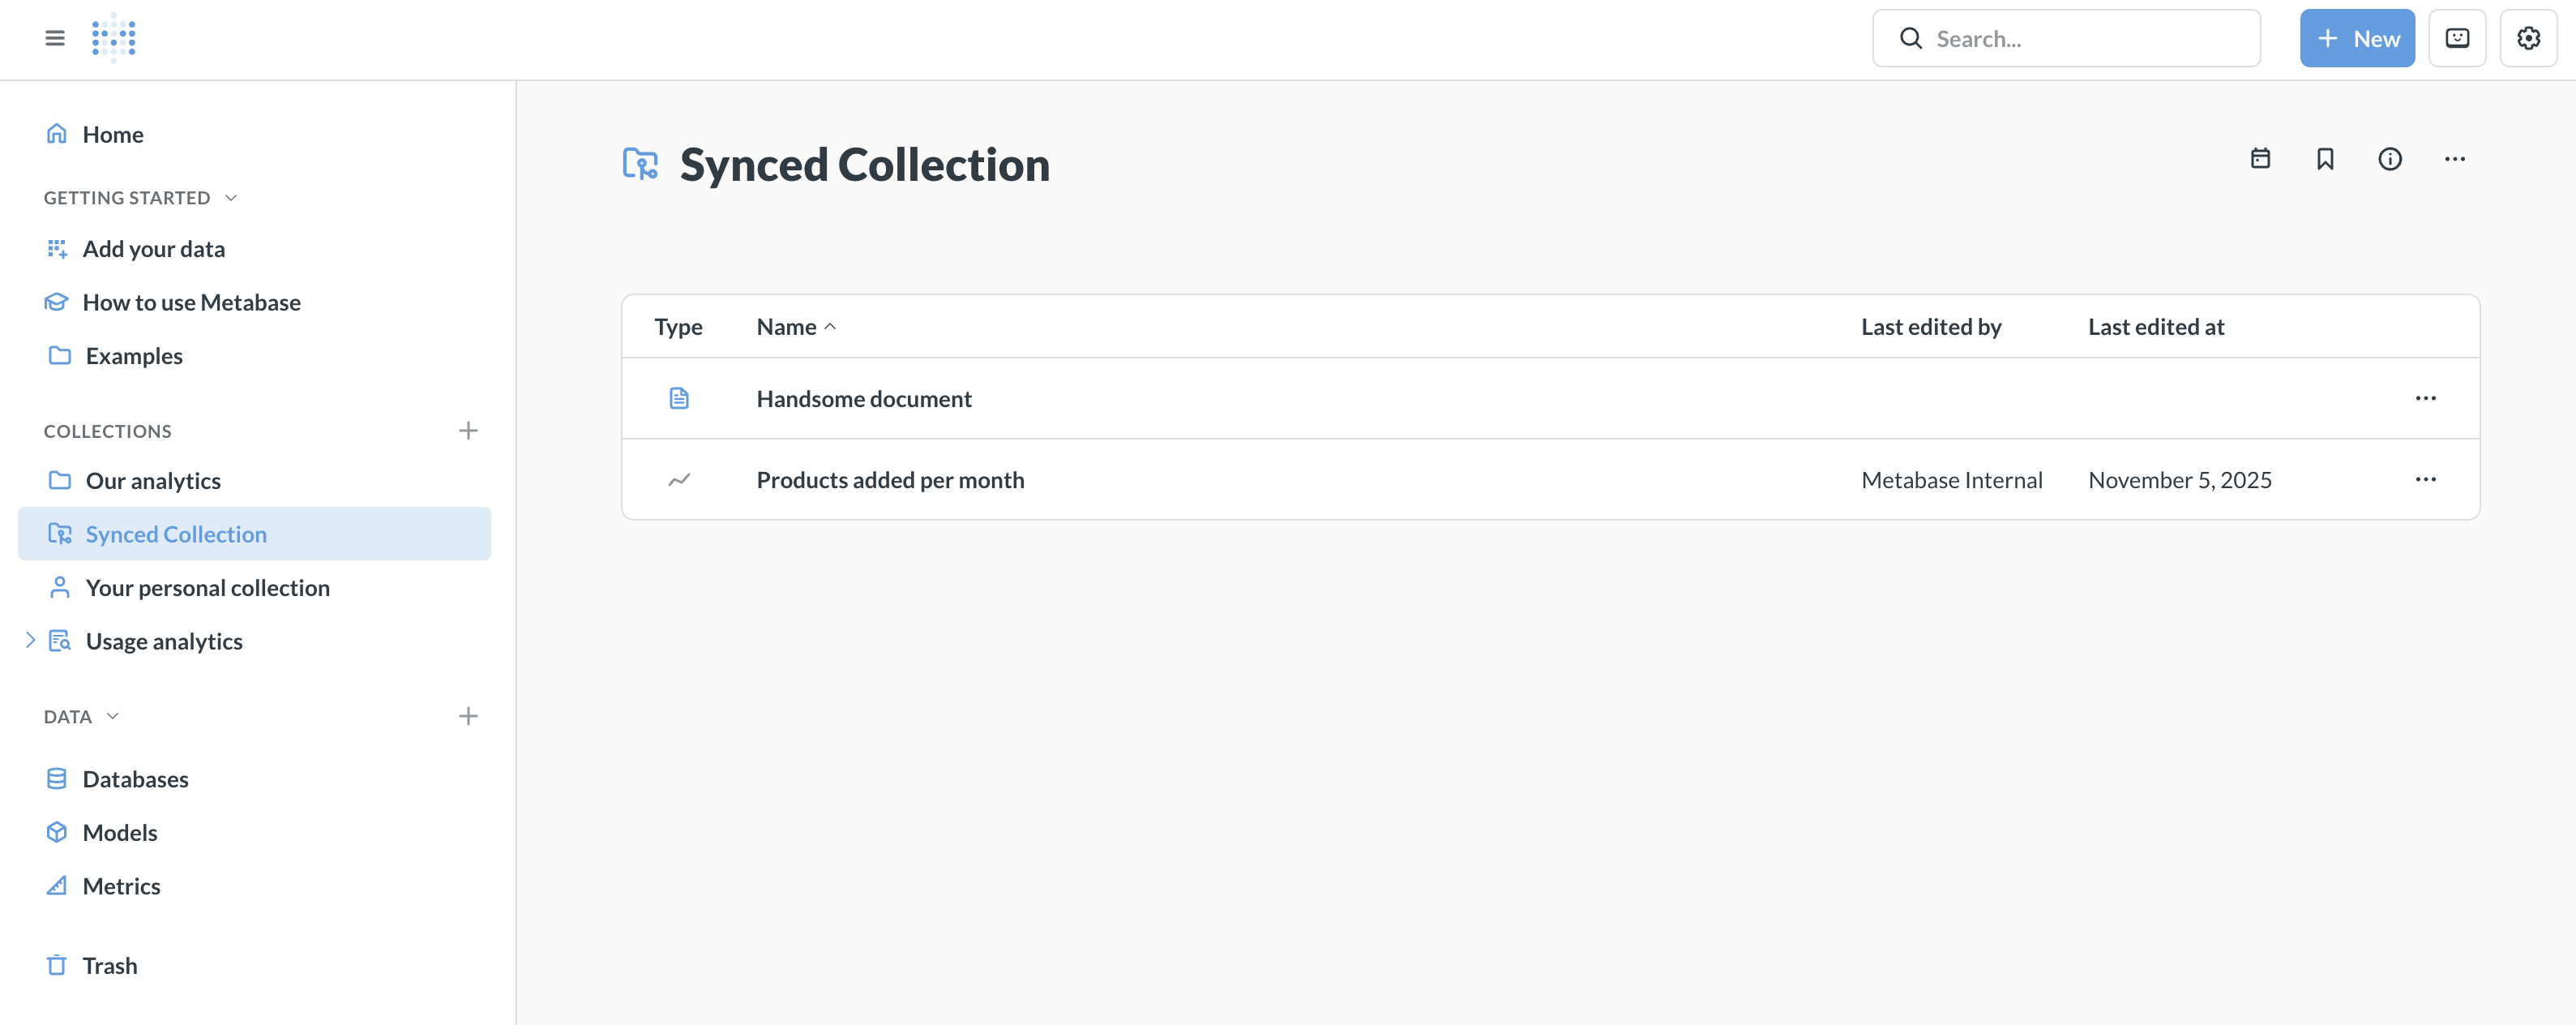Bookmark the Synced Collection
The image size is (2576, 1025).
click(2325, 159)
